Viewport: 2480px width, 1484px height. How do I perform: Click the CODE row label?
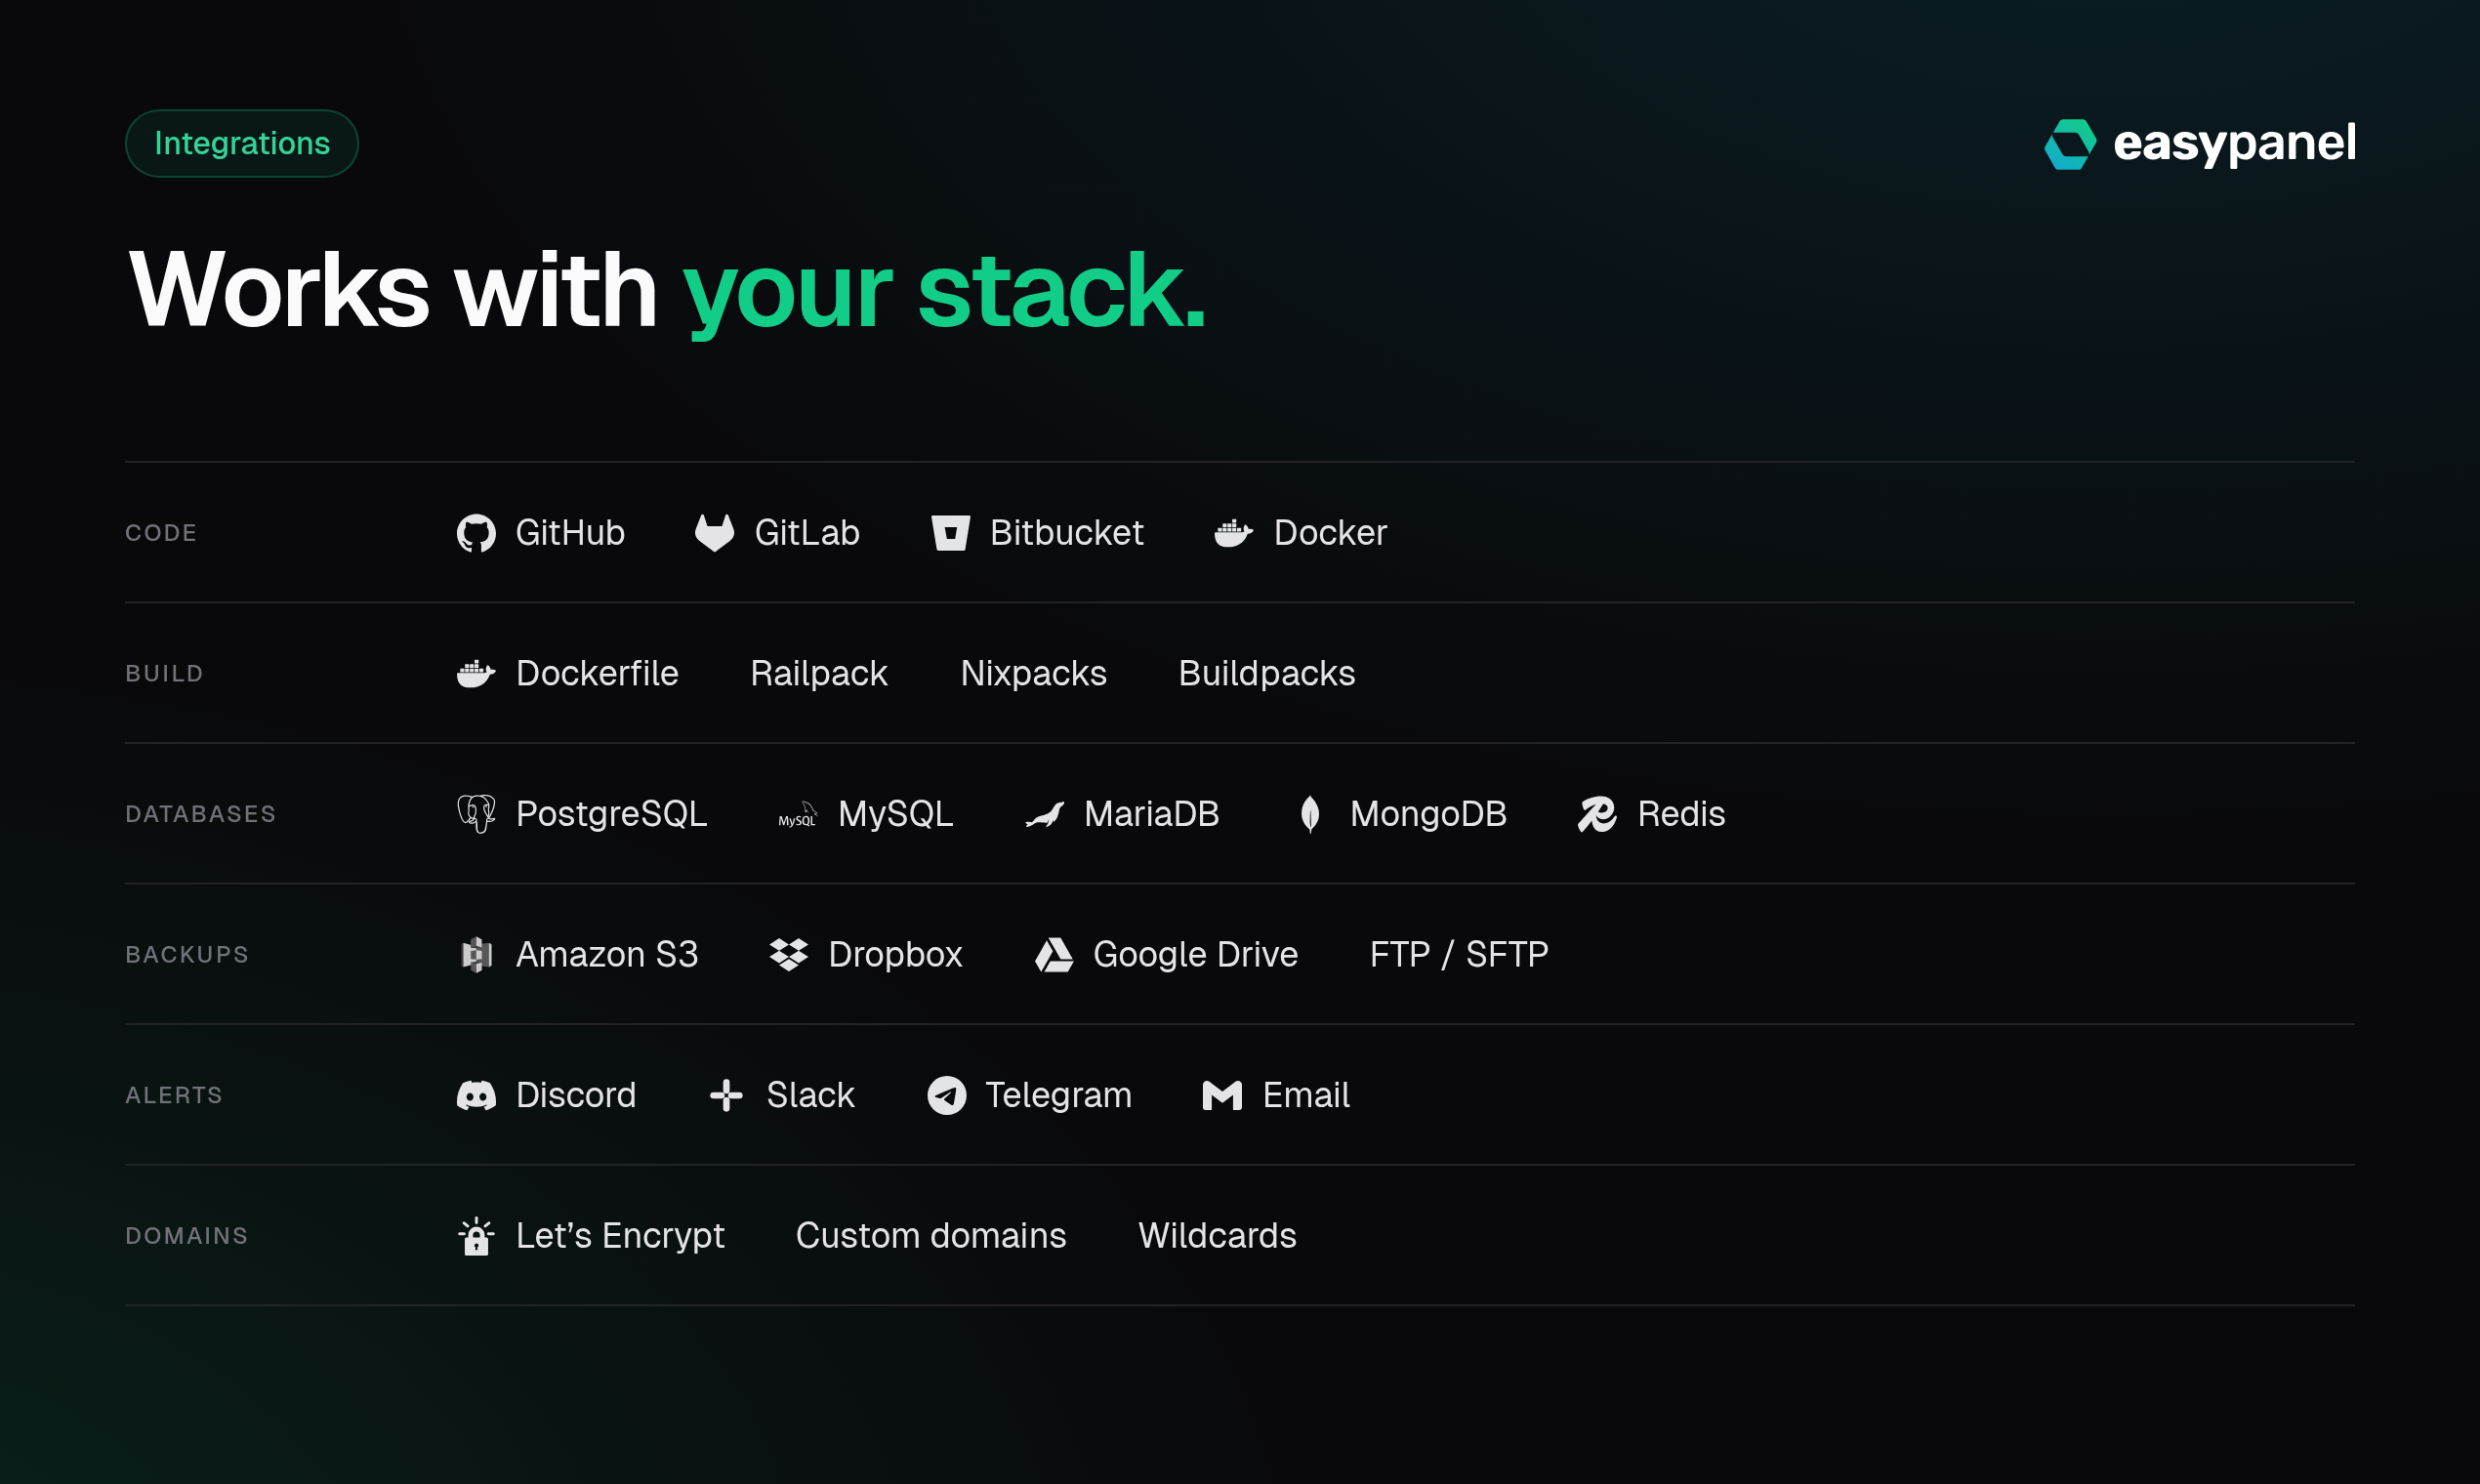tap(161, 533)
